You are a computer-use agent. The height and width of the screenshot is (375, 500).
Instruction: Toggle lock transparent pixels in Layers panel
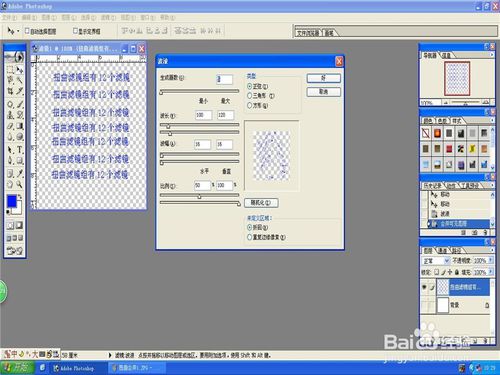pos(437,272)
